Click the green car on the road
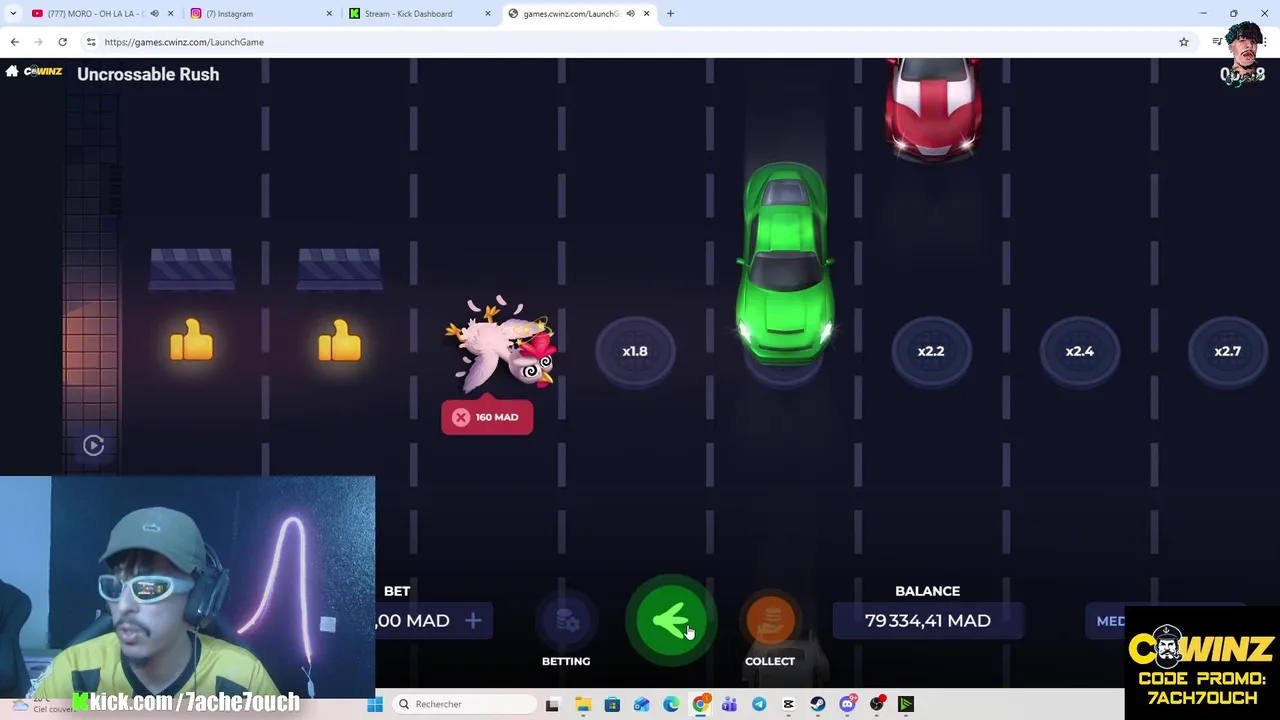The image size is (1280, 720). point(785,265)
